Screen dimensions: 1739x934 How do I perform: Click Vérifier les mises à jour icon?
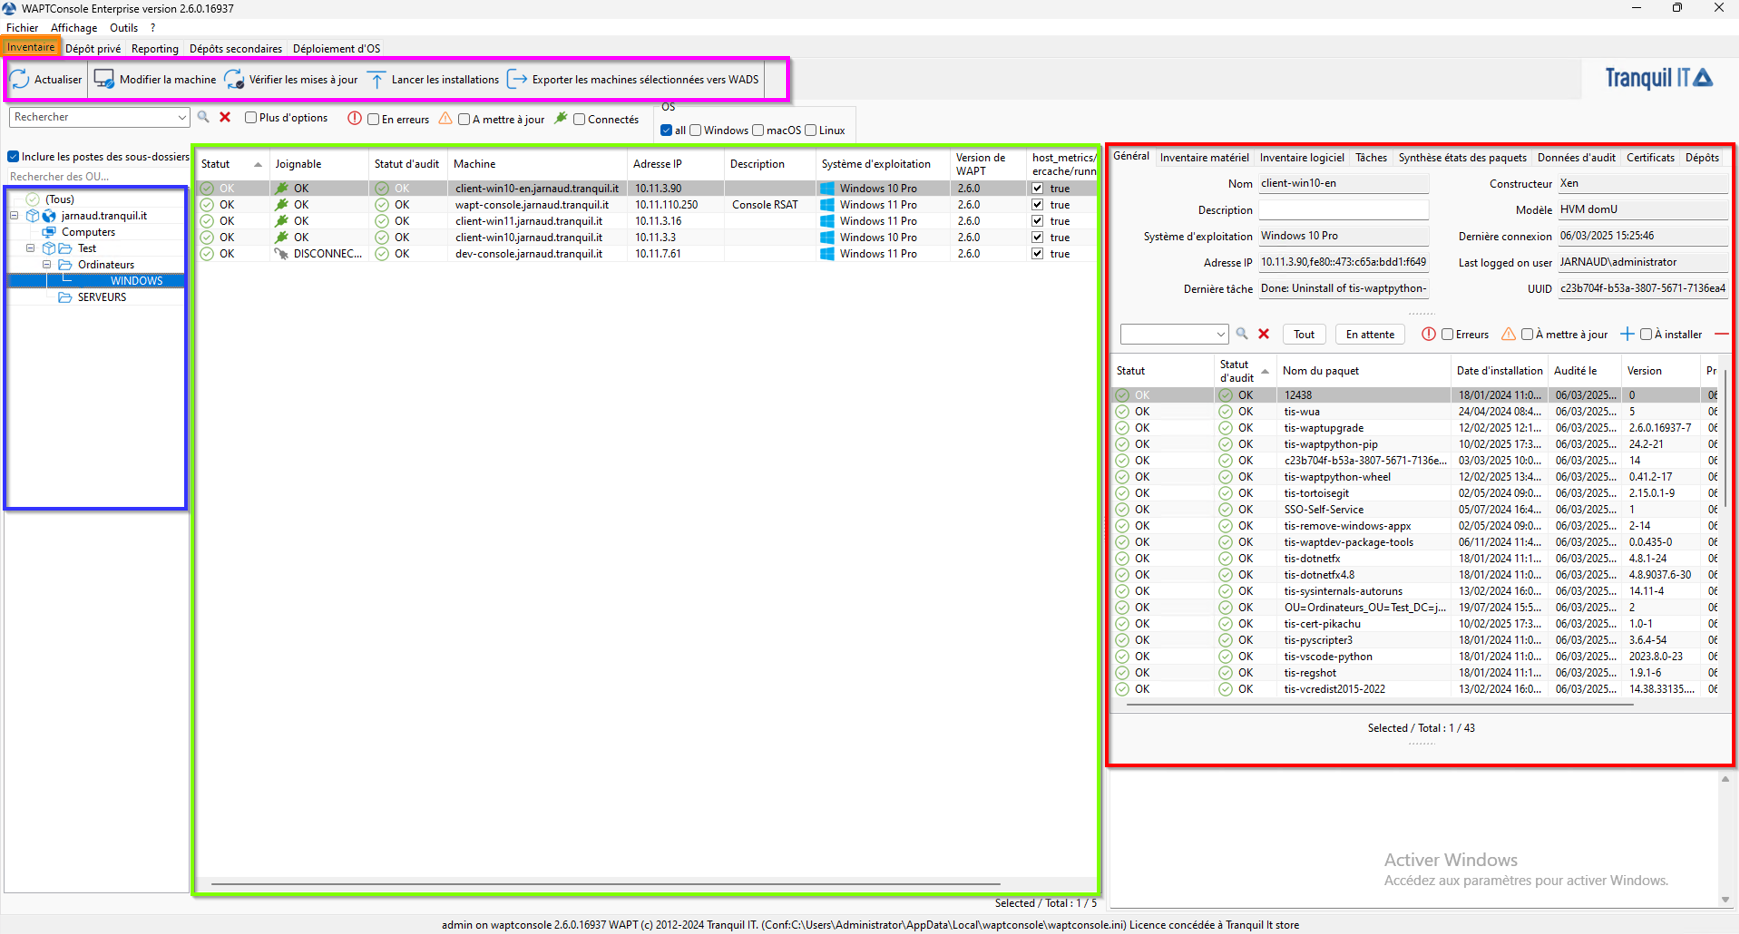[234, 80]
